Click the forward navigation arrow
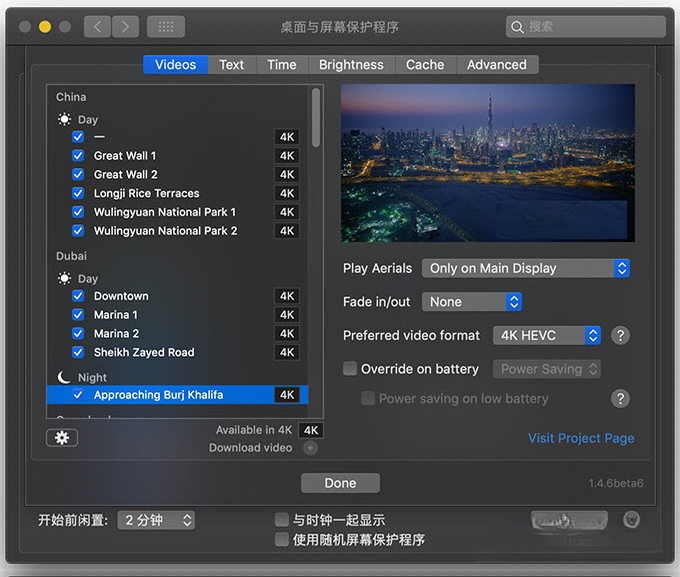This screenshot has height=577, width=680. 125,27
